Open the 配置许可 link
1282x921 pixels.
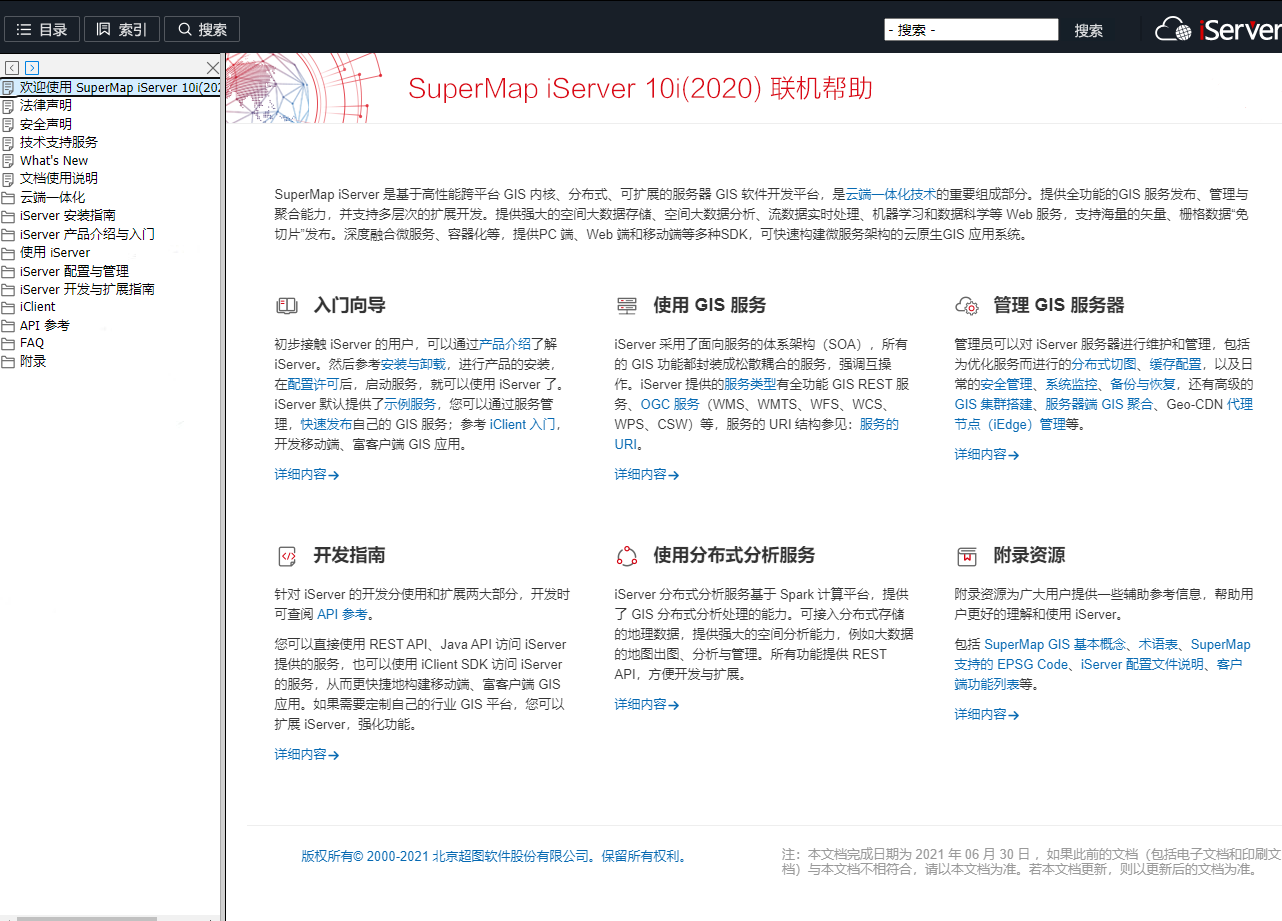pos(313,384)
